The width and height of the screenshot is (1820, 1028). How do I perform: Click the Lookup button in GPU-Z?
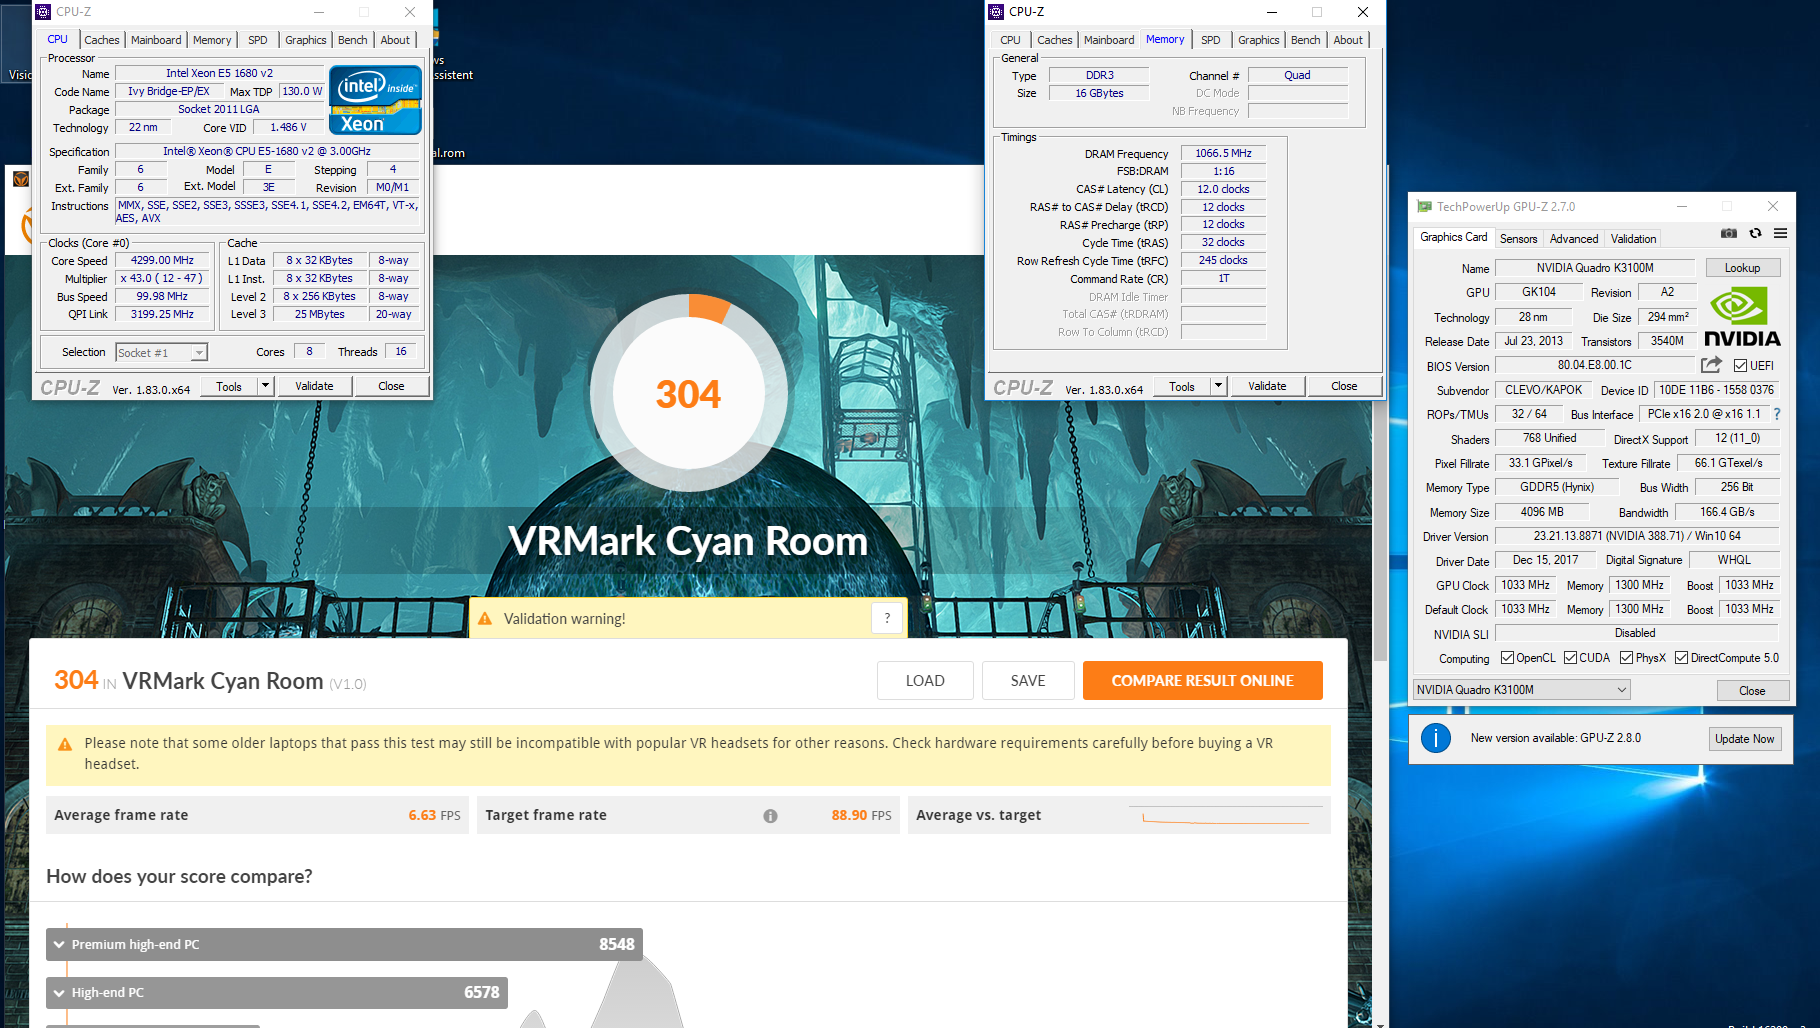tap(1742, 268)
